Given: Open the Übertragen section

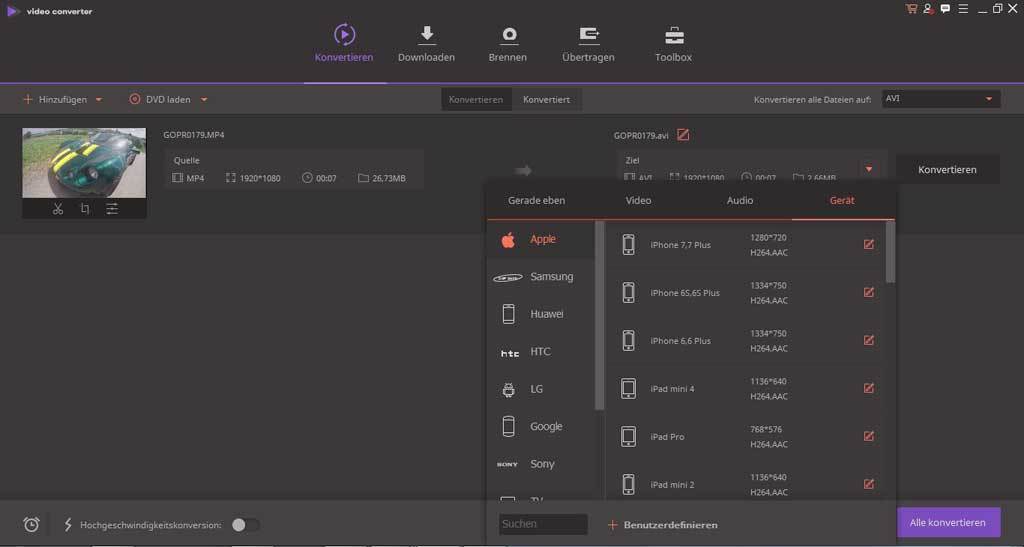Looking at the screenshot, I should (588, 44).
